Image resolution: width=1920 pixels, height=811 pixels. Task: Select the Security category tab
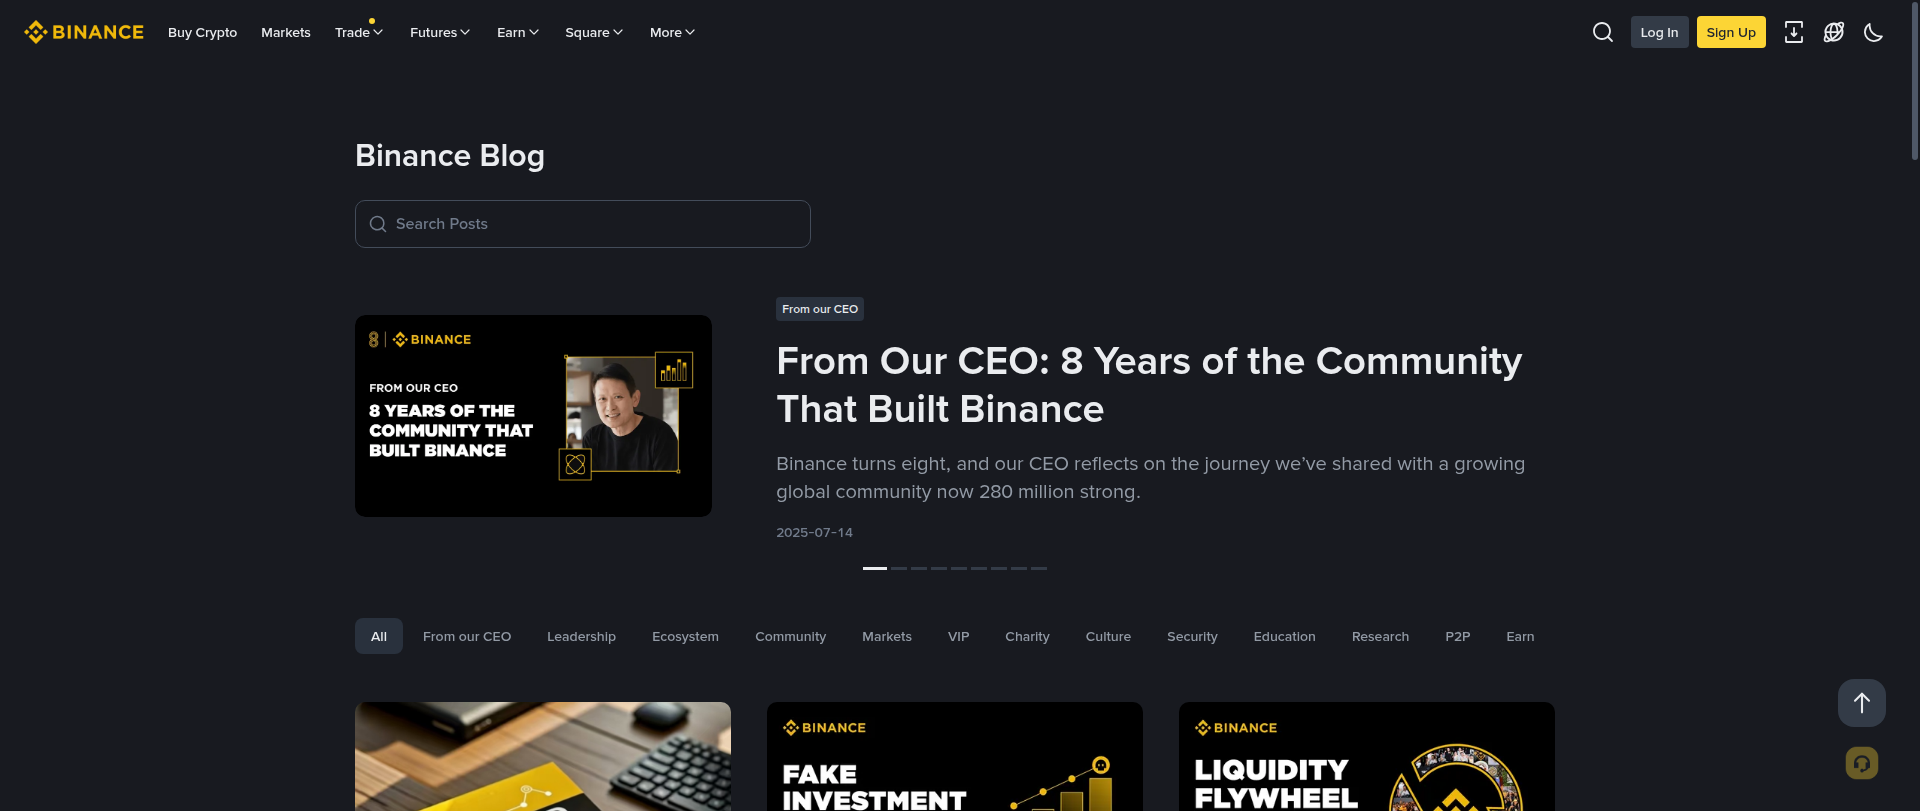coord(1192,636)
